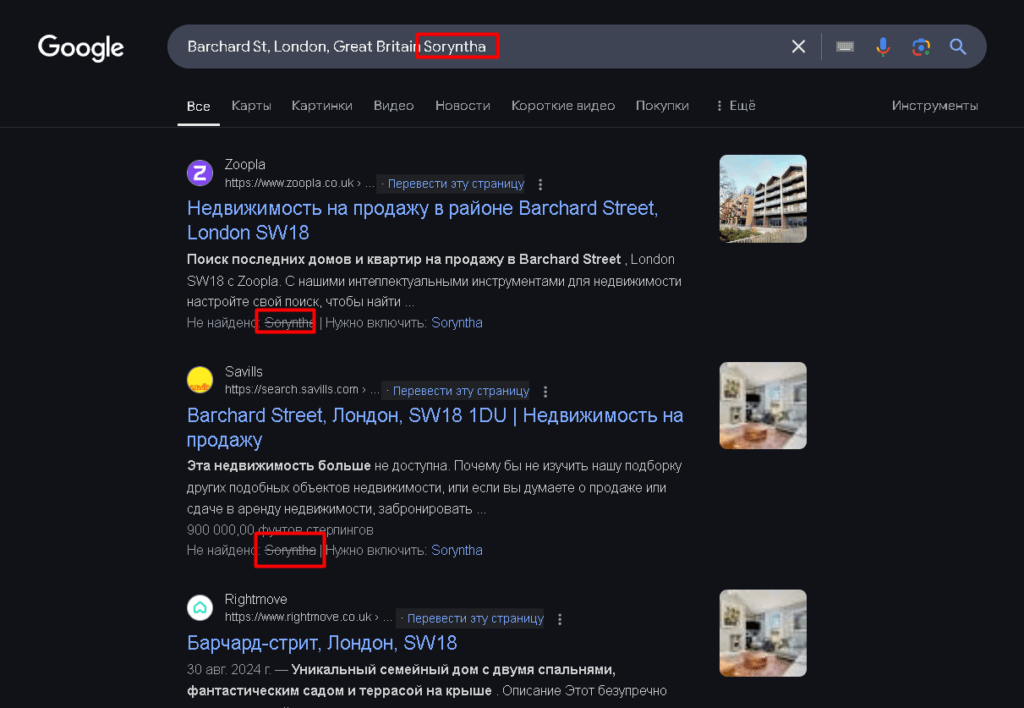The height and width of the screenshot is (708, 1024).
Task: Open options menu for Zoopla result
Action: click(540, 184)
